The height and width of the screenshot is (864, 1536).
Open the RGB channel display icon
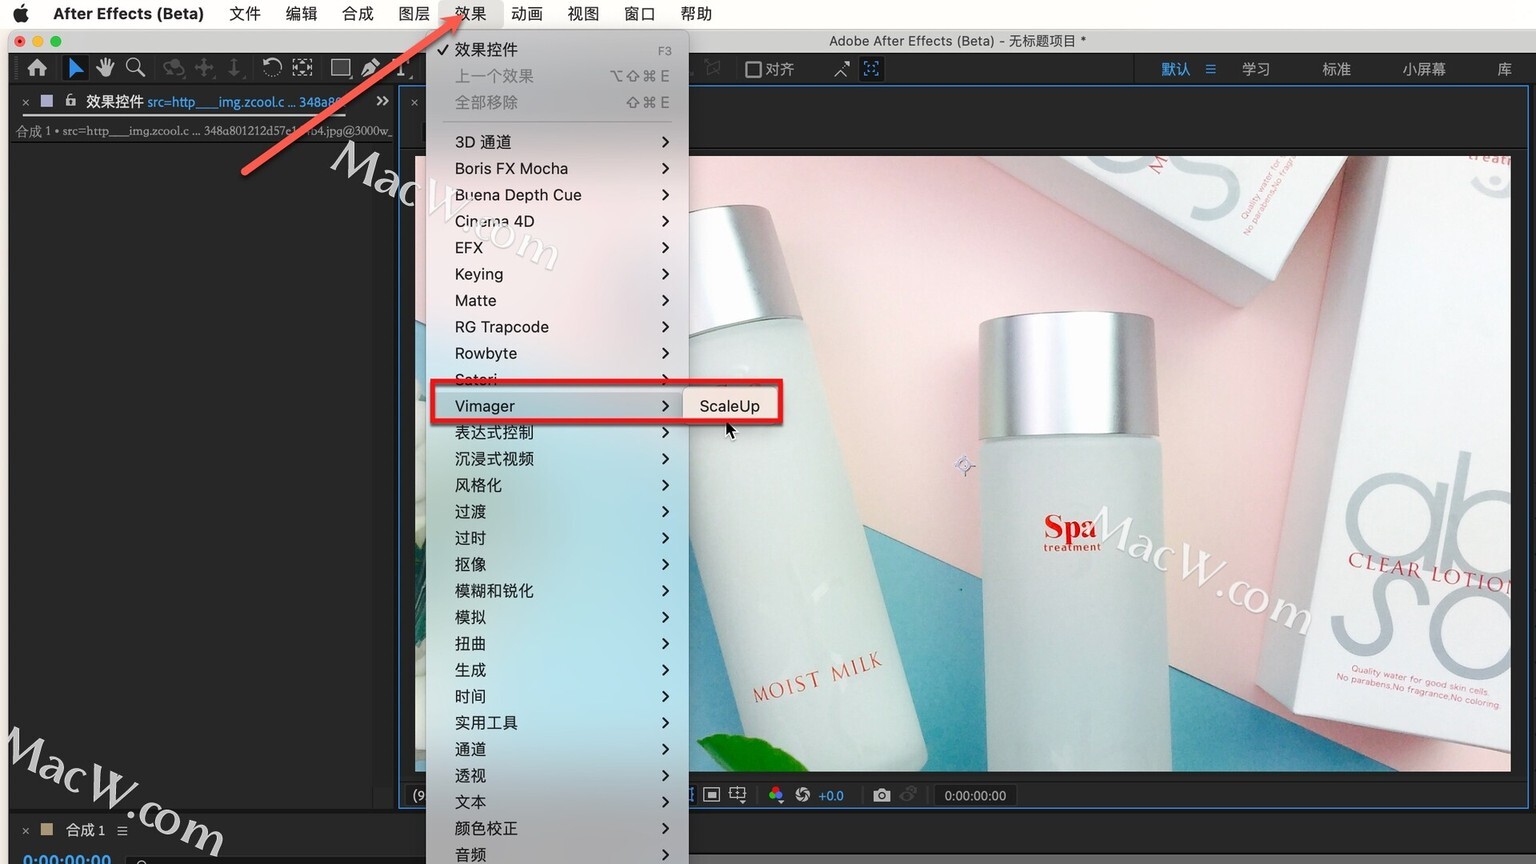pyautogui.click(x=776, y=795)
